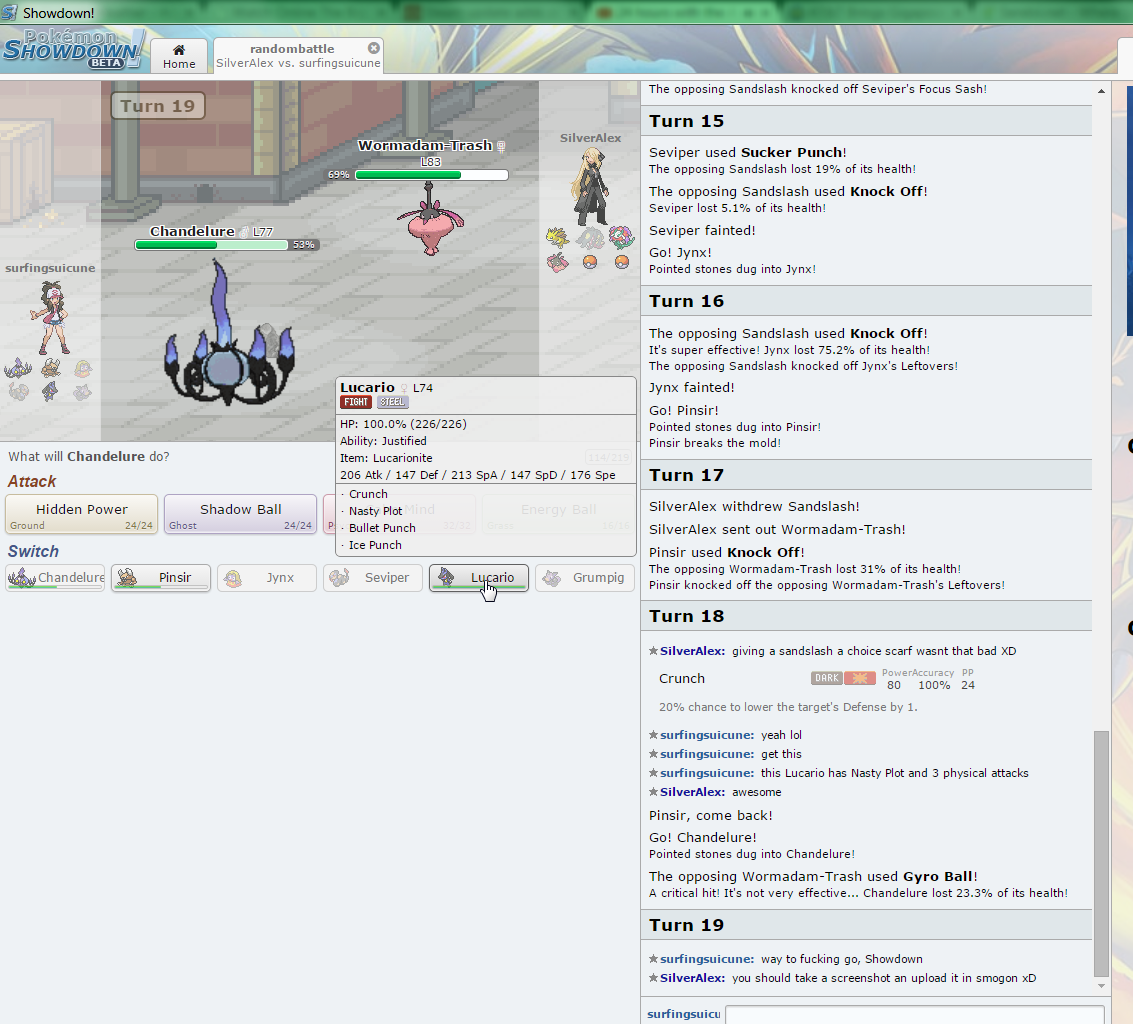Viewport: 1133px width, 1024px height.
Task: Open surfingsuicune's name in 'yeah lol' message
Action: coord(707,735)
